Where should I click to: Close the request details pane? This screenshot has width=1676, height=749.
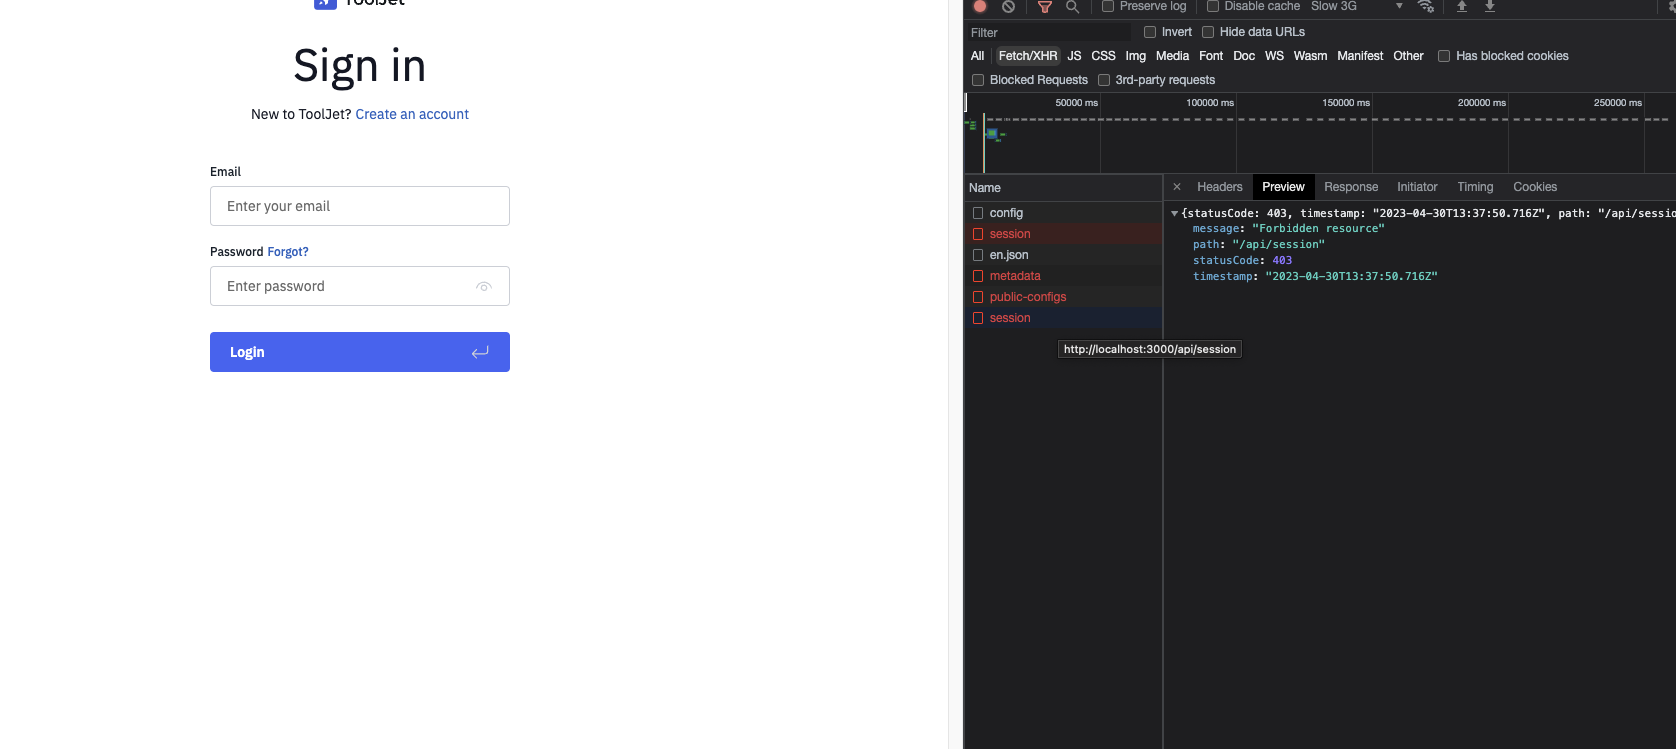pos(1177,187)
